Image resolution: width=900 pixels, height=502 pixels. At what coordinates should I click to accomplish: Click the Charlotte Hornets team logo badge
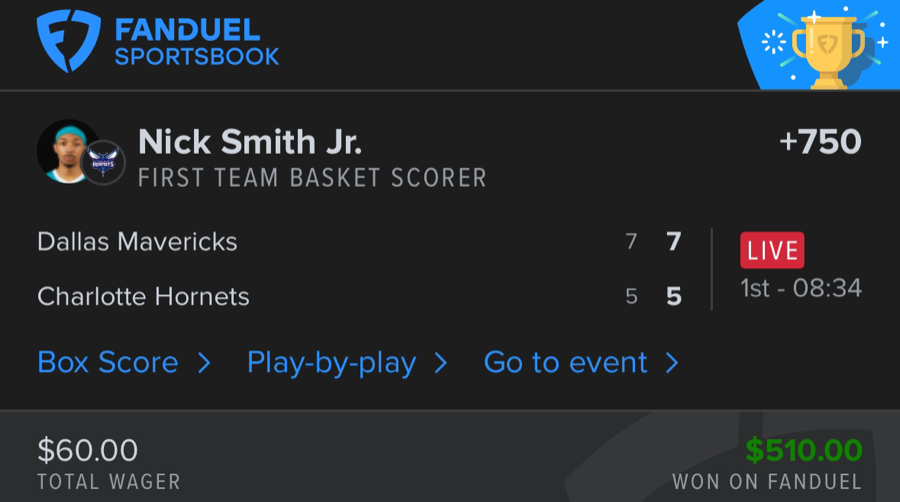click(102, 163)
